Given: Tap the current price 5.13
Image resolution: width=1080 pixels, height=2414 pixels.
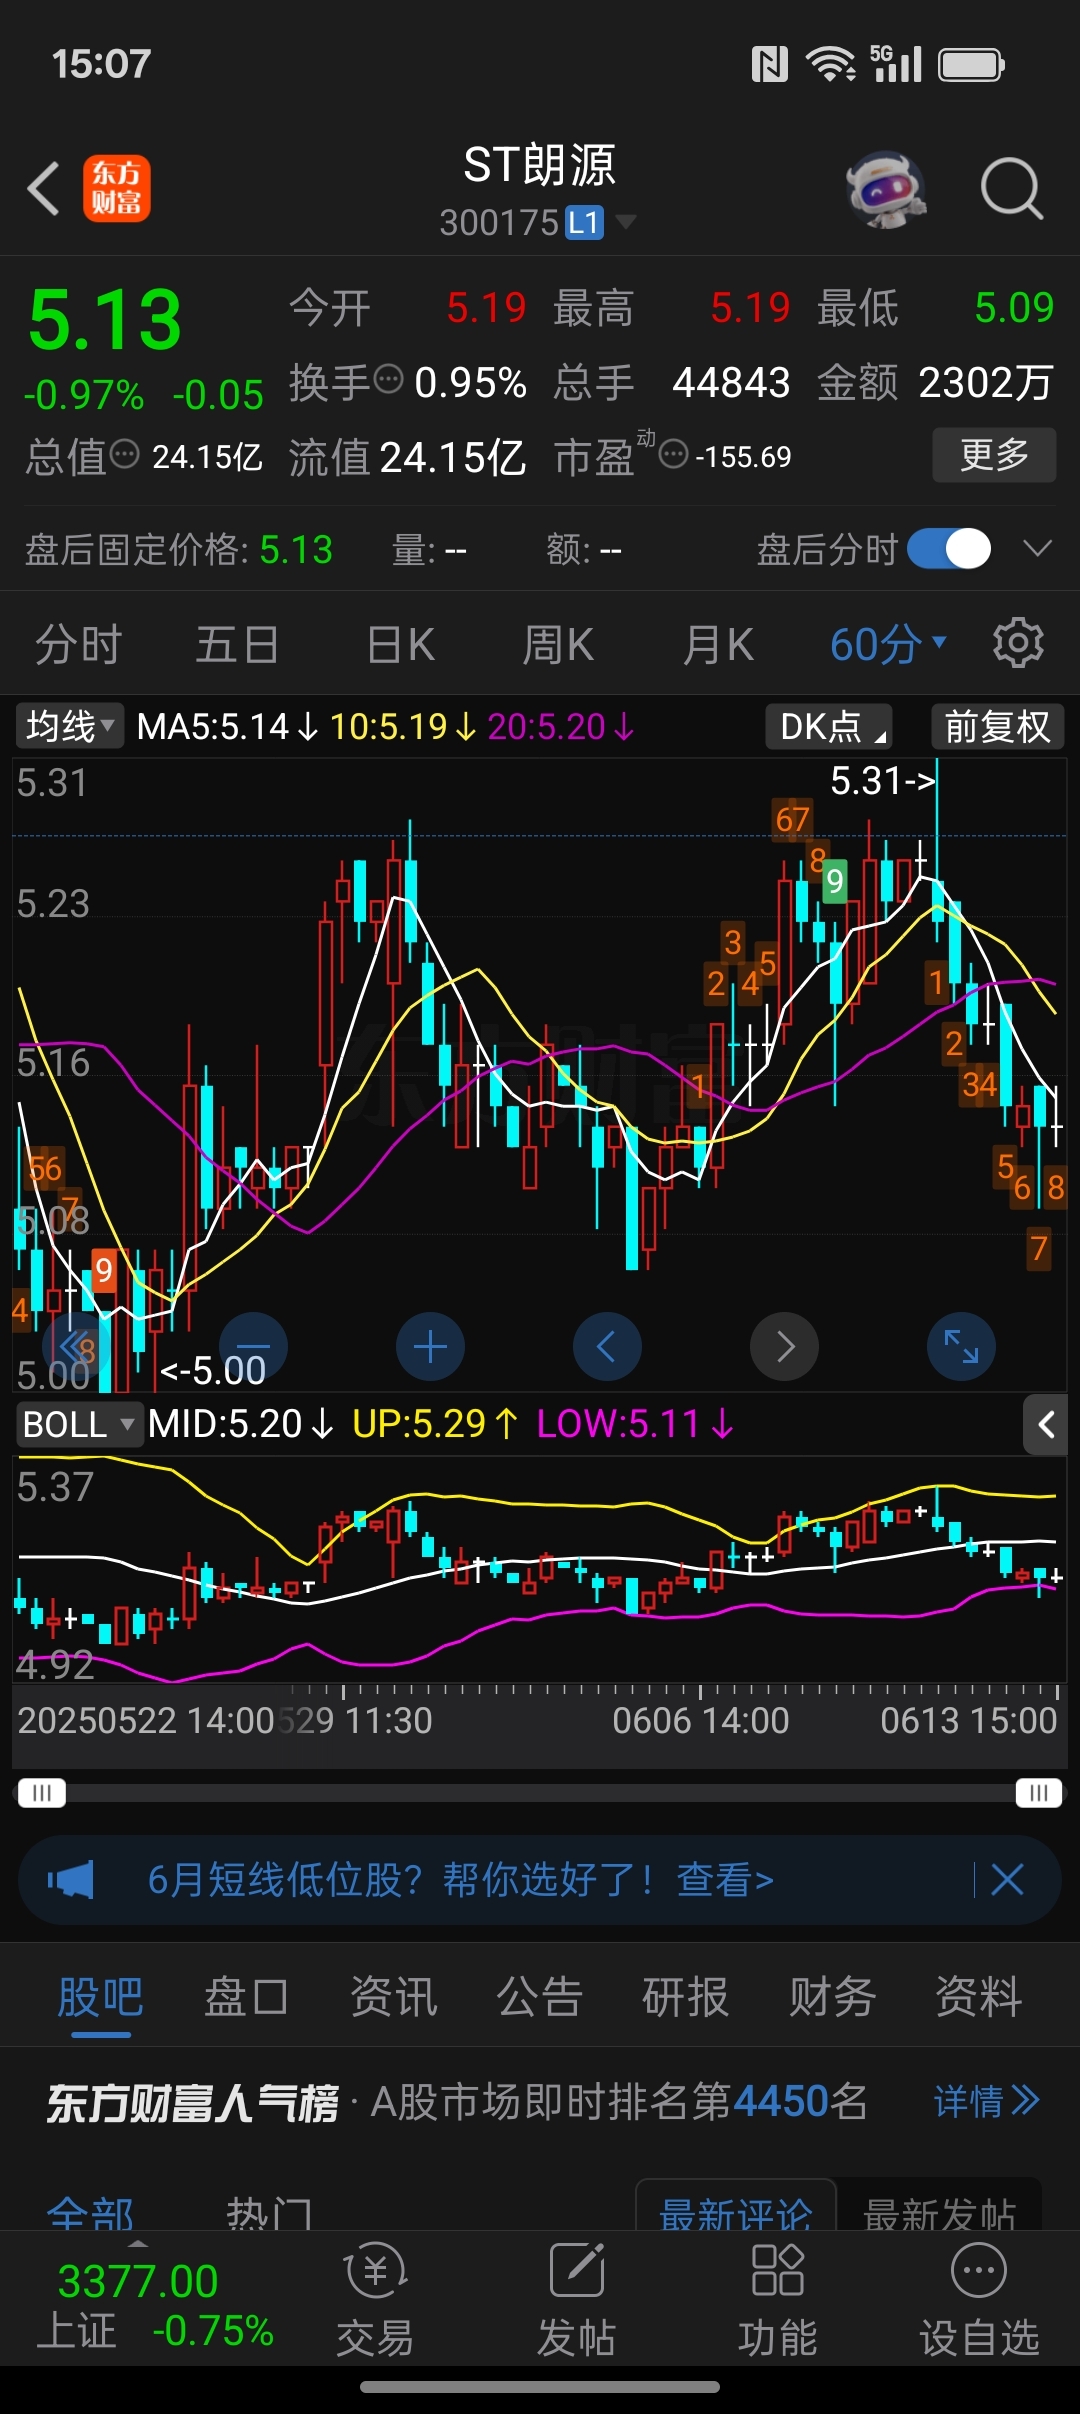Looking at the screenshot, I should click(x=105, y=320).
